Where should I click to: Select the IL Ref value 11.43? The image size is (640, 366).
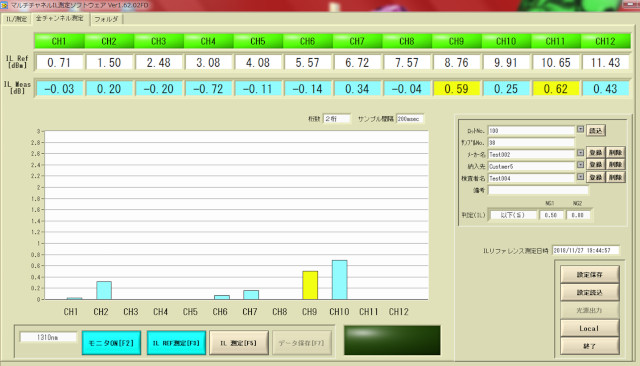point(606,62)
